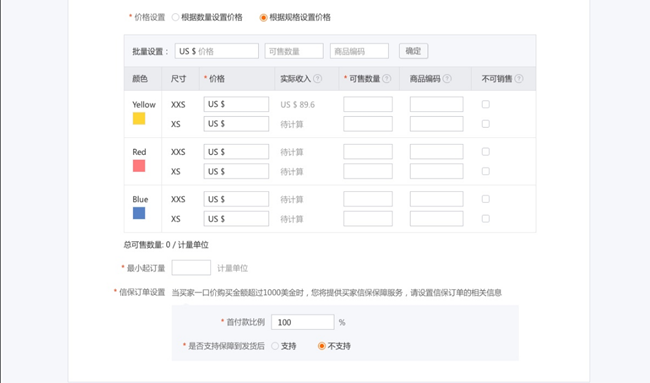Click the 确定 button

point(413,51)
